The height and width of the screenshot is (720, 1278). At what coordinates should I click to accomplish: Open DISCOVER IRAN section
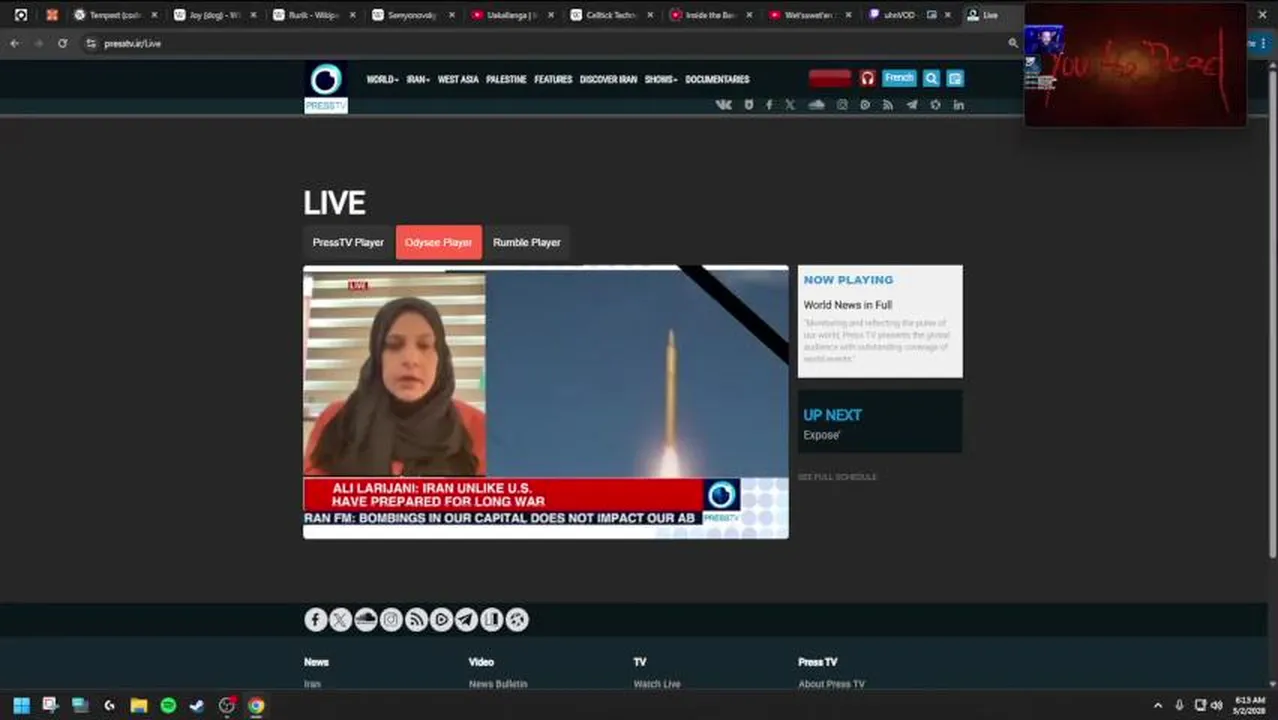pyautogui.click(x=608, y=79)
